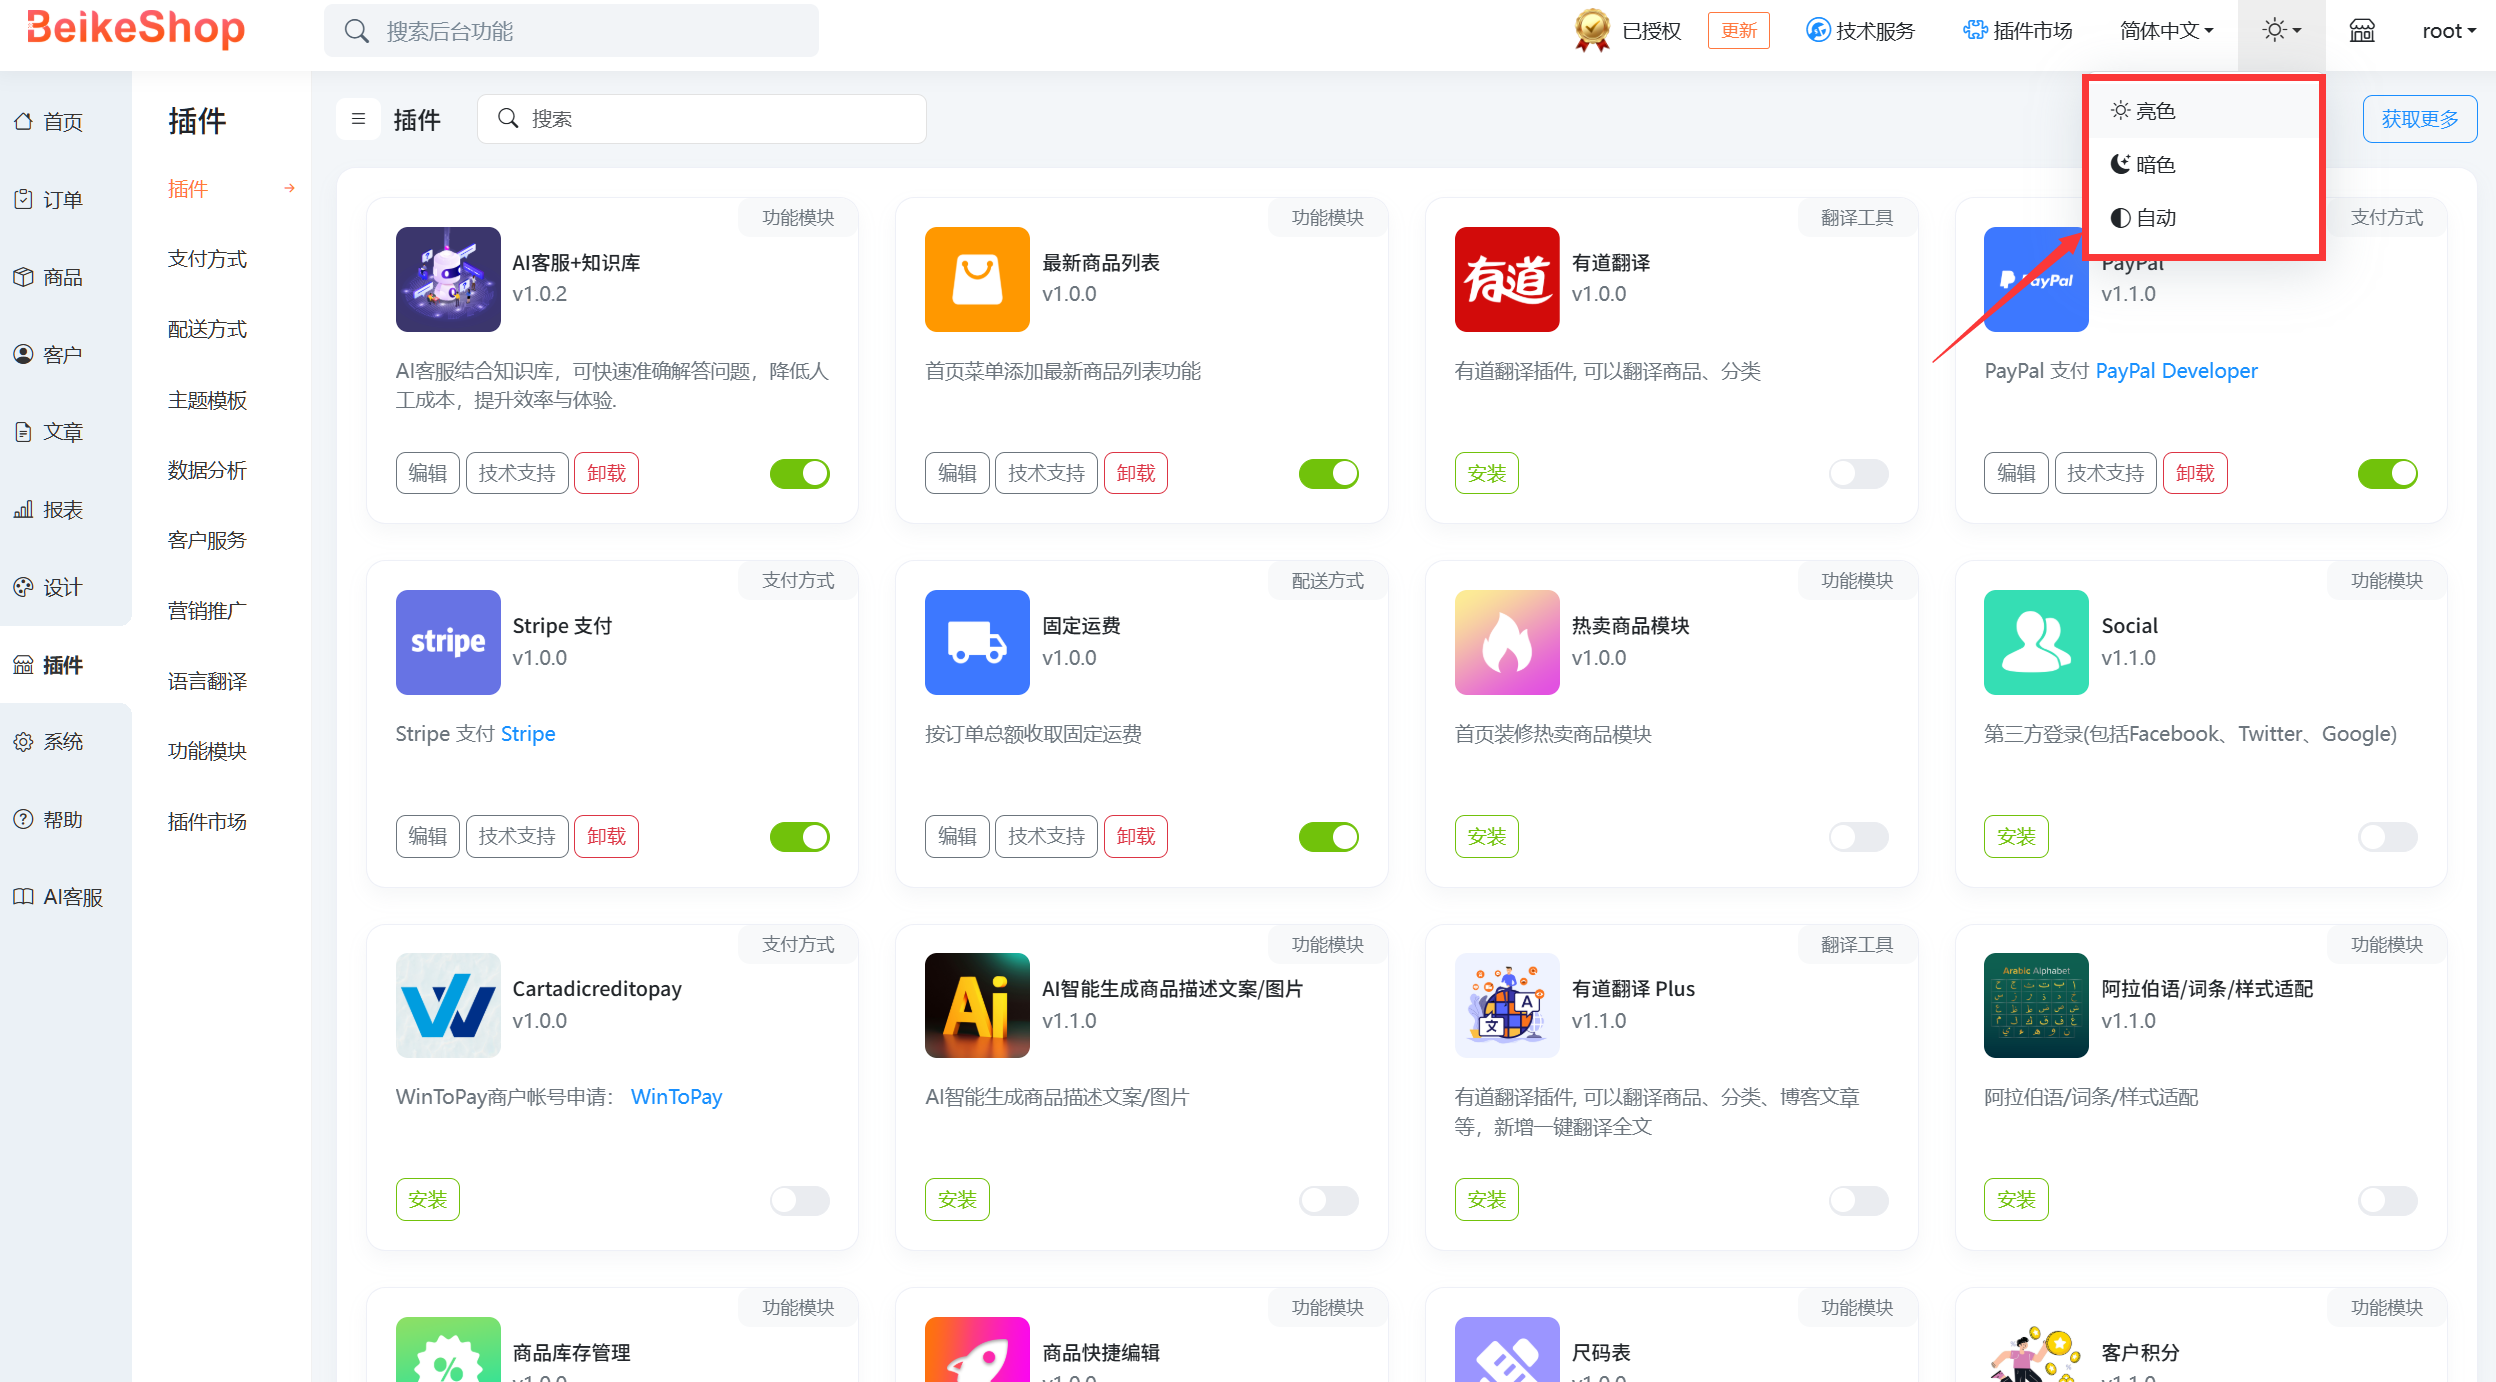This screenshot has width=2496, height=1382.
Task: Click the storefront icon in top bar
Action: point(2361,31)
